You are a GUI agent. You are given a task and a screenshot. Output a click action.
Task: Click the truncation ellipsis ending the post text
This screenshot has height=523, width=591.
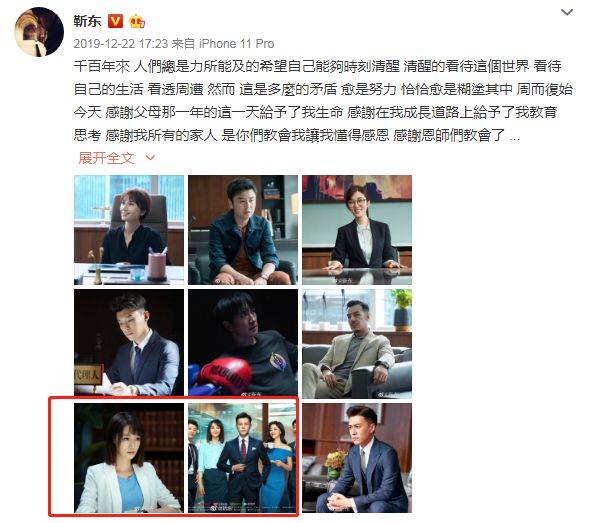pos(514,138)
